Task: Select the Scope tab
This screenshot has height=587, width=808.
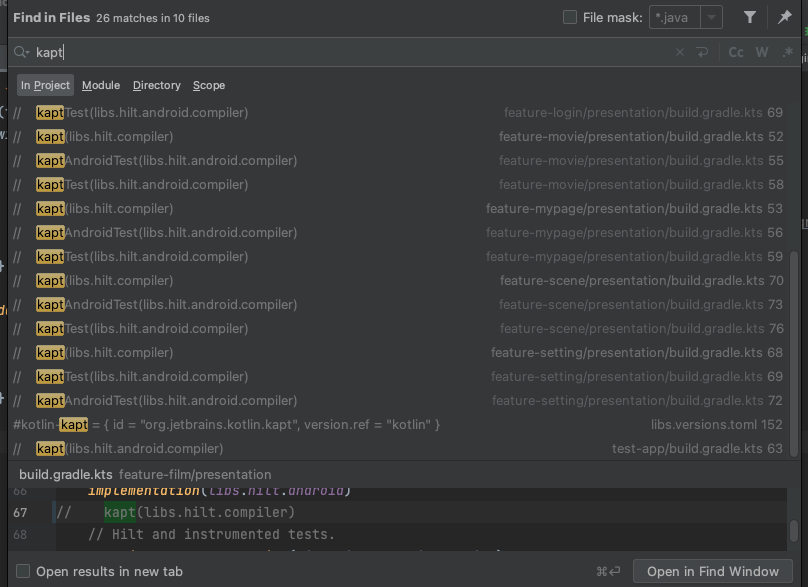Action: (209, 85)
